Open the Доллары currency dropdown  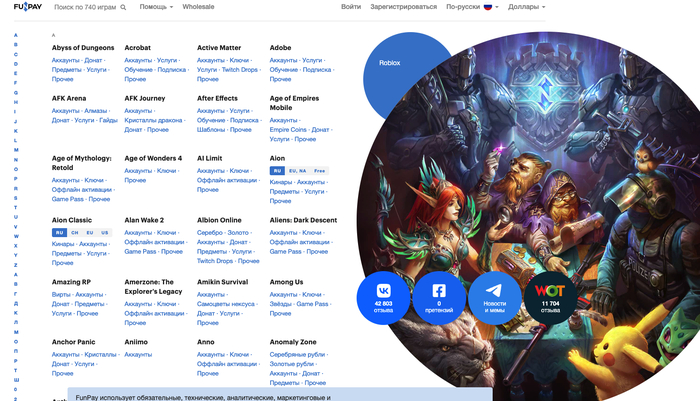coord(526,7)
